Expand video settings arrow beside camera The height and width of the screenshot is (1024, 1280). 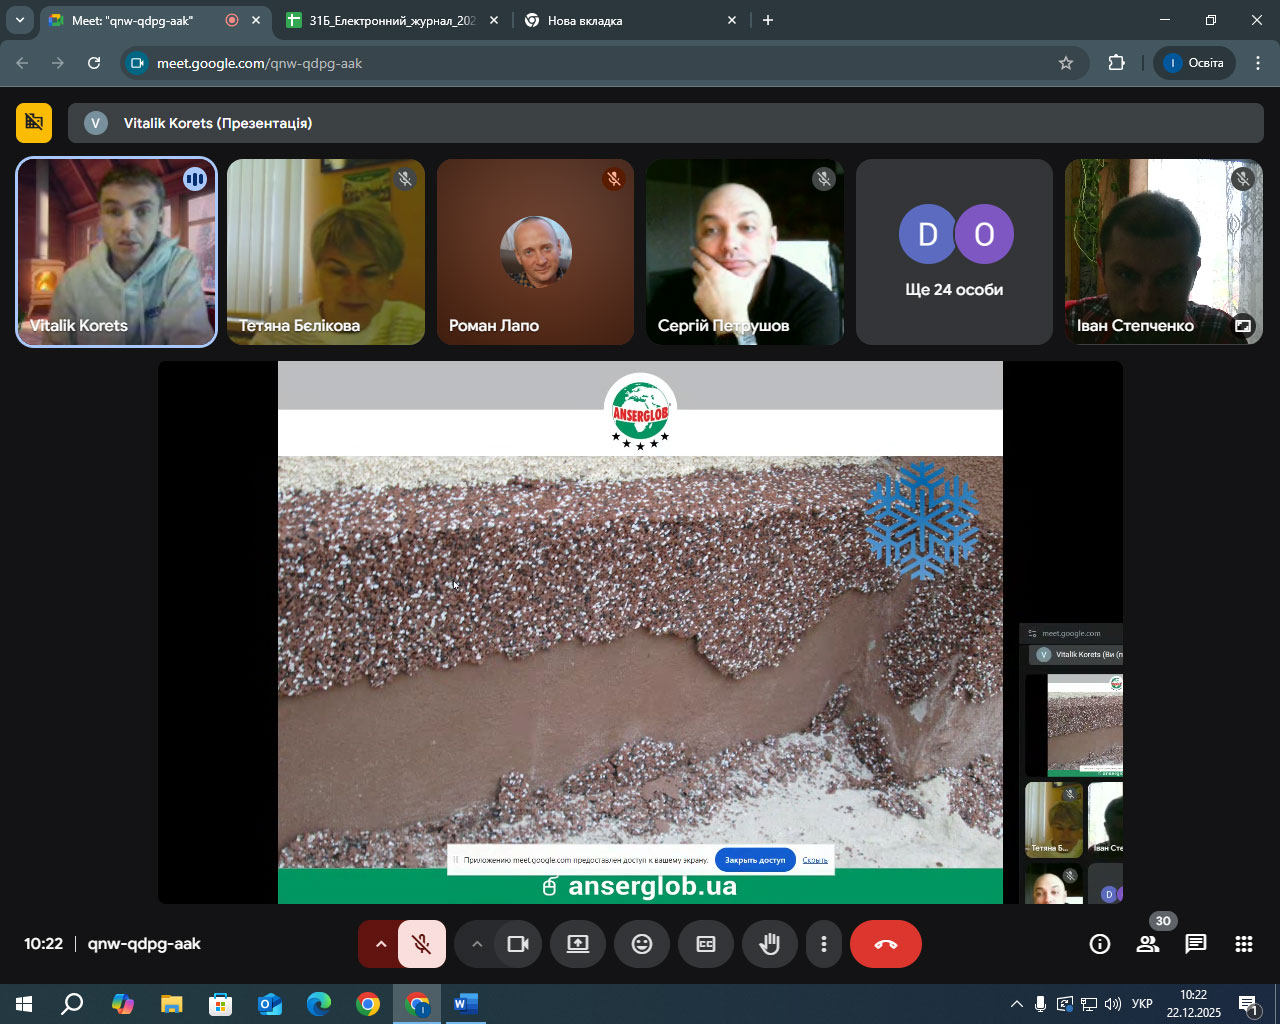477,944
